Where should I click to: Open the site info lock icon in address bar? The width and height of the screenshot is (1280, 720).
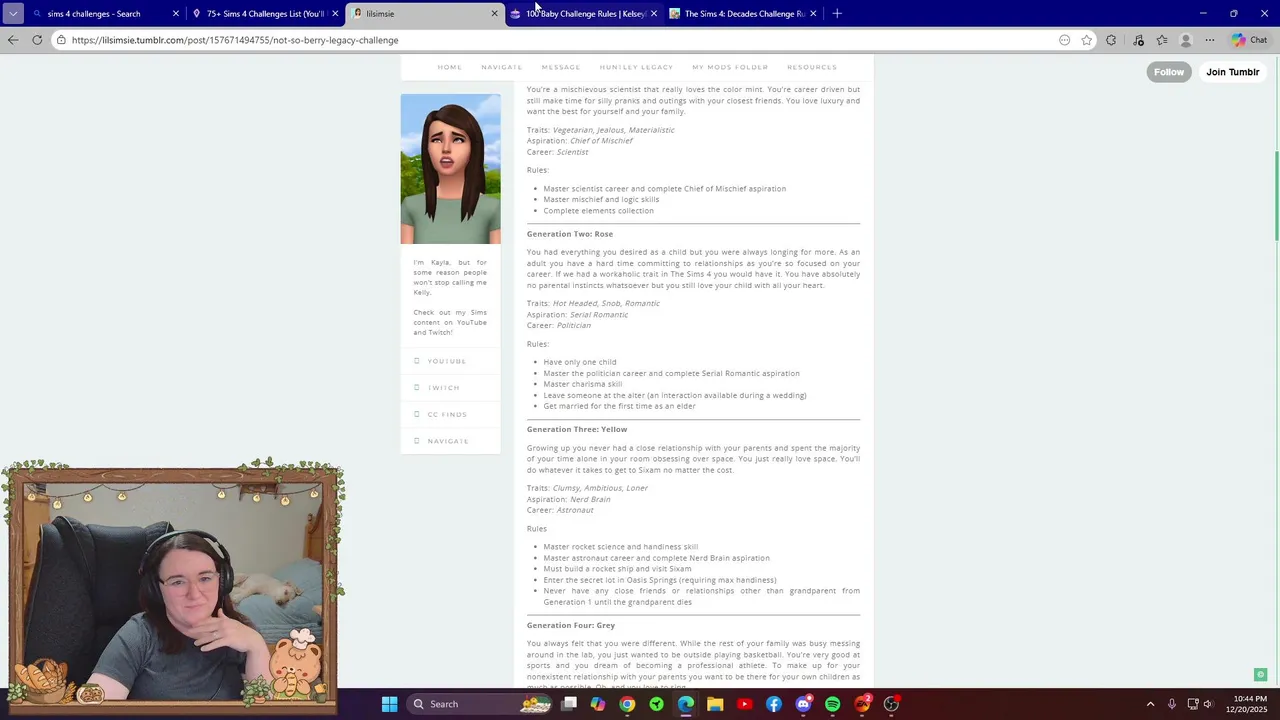(x=61, y=40)
